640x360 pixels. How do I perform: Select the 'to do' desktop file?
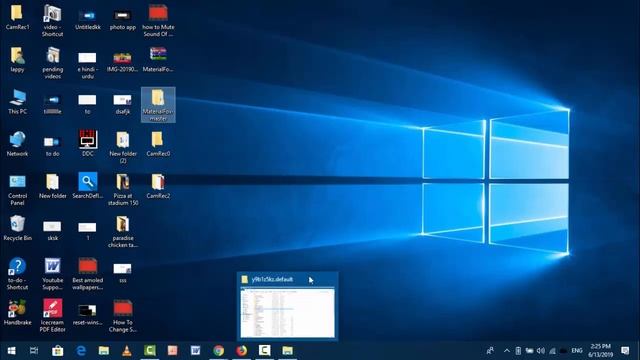pos(52,146)
